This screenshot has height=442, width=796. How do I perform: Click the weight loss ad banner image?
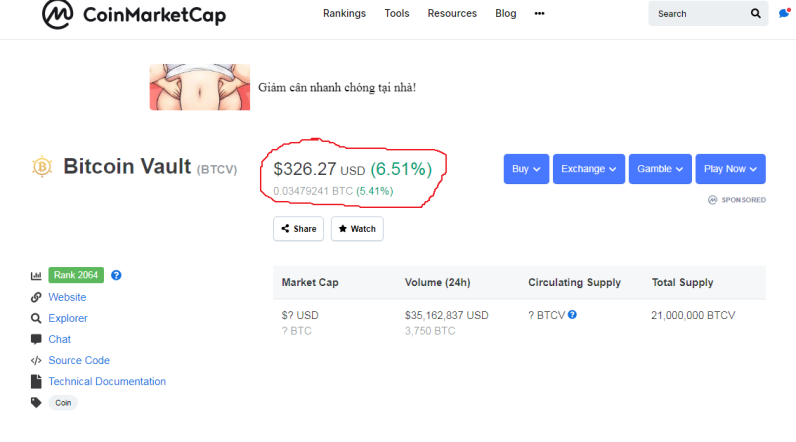coord(199,87)
